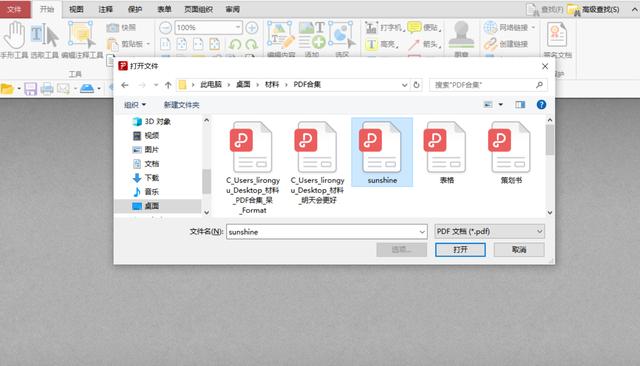
Task: Click Advanced Find (高级查找) at top right
Action: click(594, 9)
